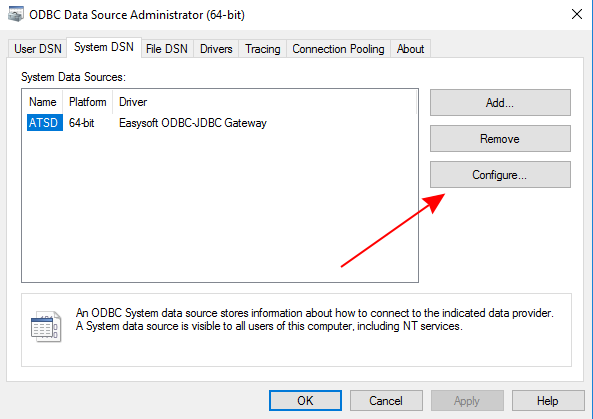Click the Name column header
Image resolution: width=593 pixels, height=419 pixels.
[x=43, y=102]
